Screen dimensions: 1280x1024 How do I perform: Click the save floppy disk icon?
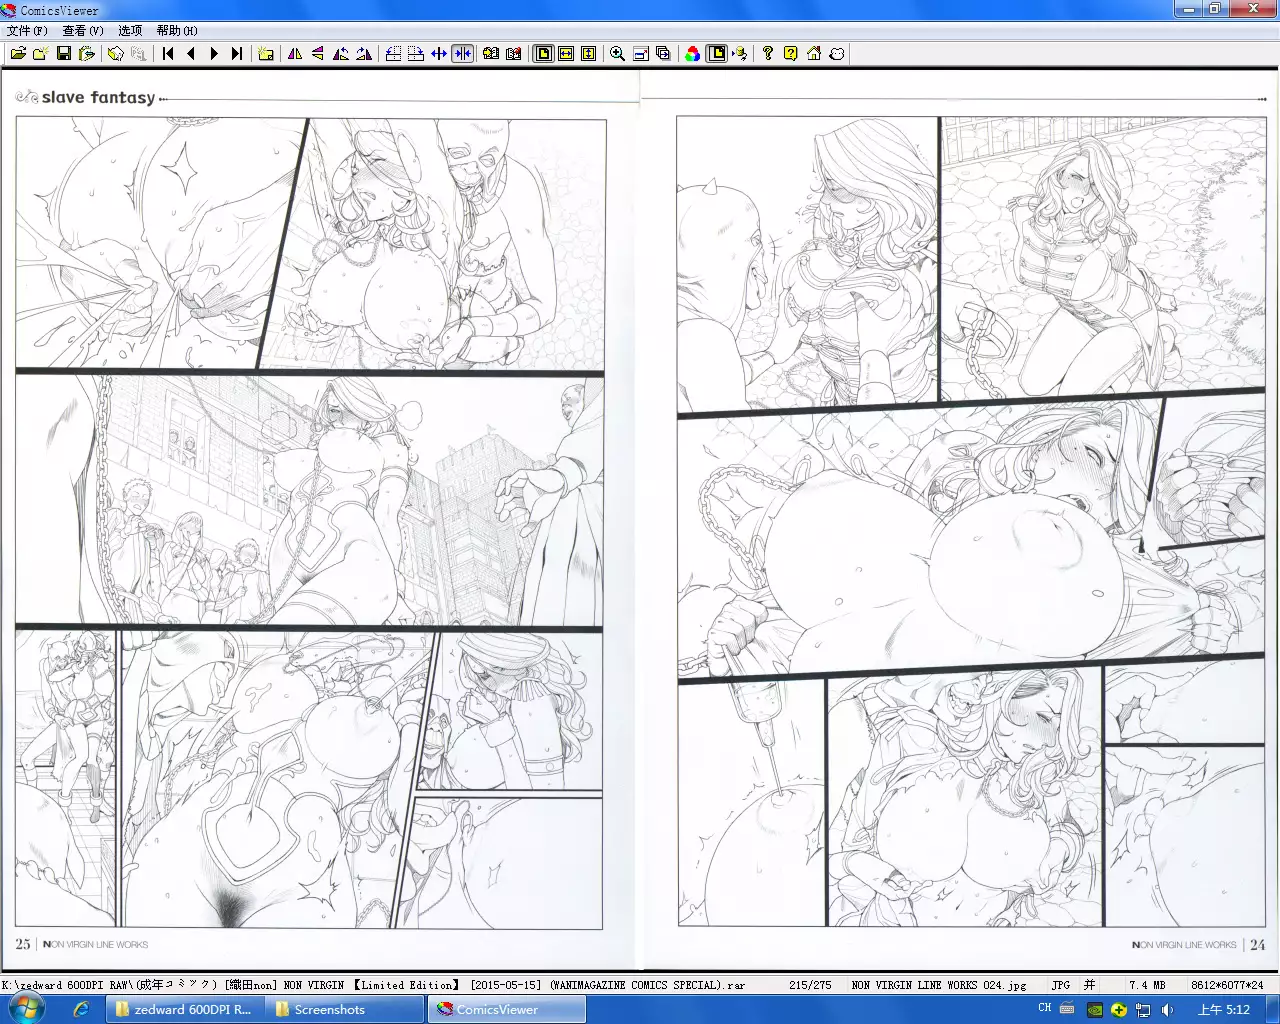64,54
